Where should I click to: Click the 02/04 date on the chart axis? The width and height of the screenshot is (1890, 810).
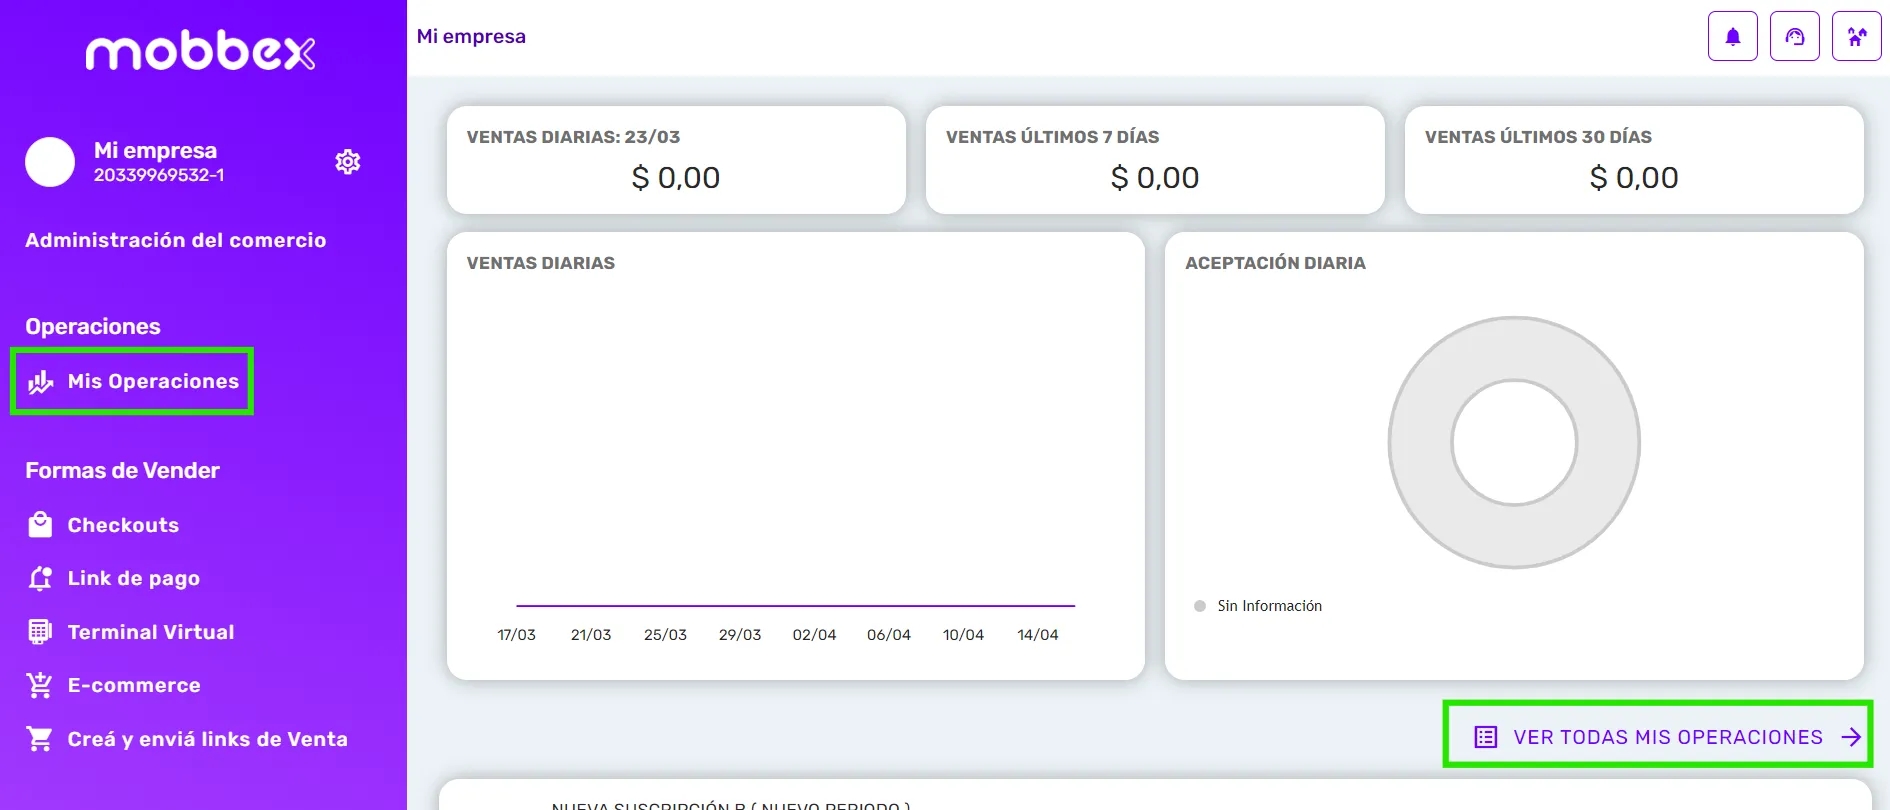click(x=814, y=635)
